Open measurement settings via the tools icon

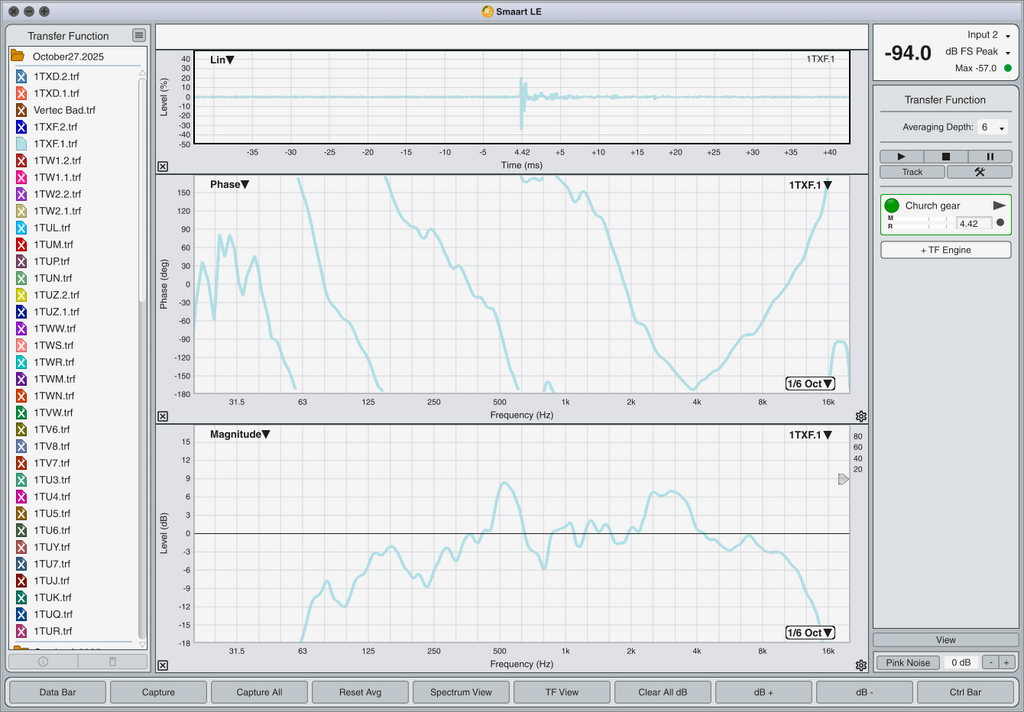(979, 172)
